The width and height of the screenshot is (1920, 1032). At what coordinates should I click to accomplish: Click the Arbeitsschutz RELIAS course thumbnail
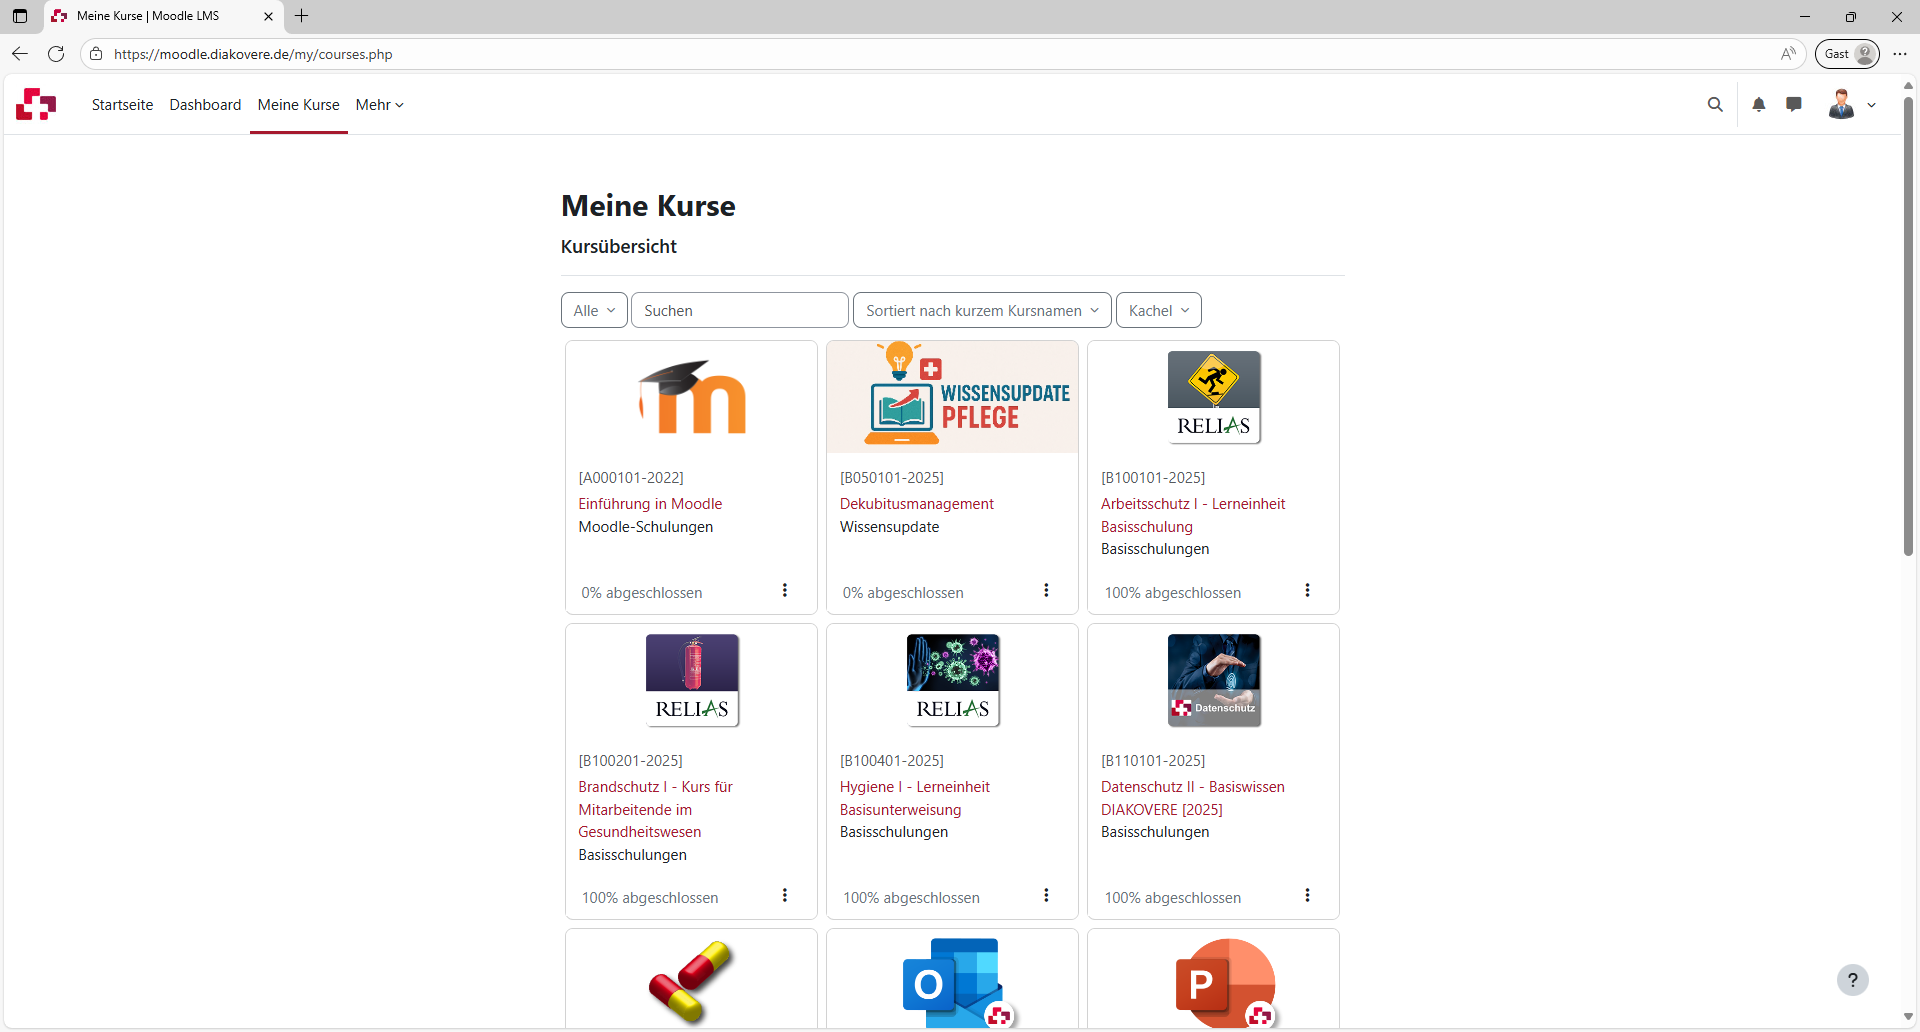click(1213, 397)
